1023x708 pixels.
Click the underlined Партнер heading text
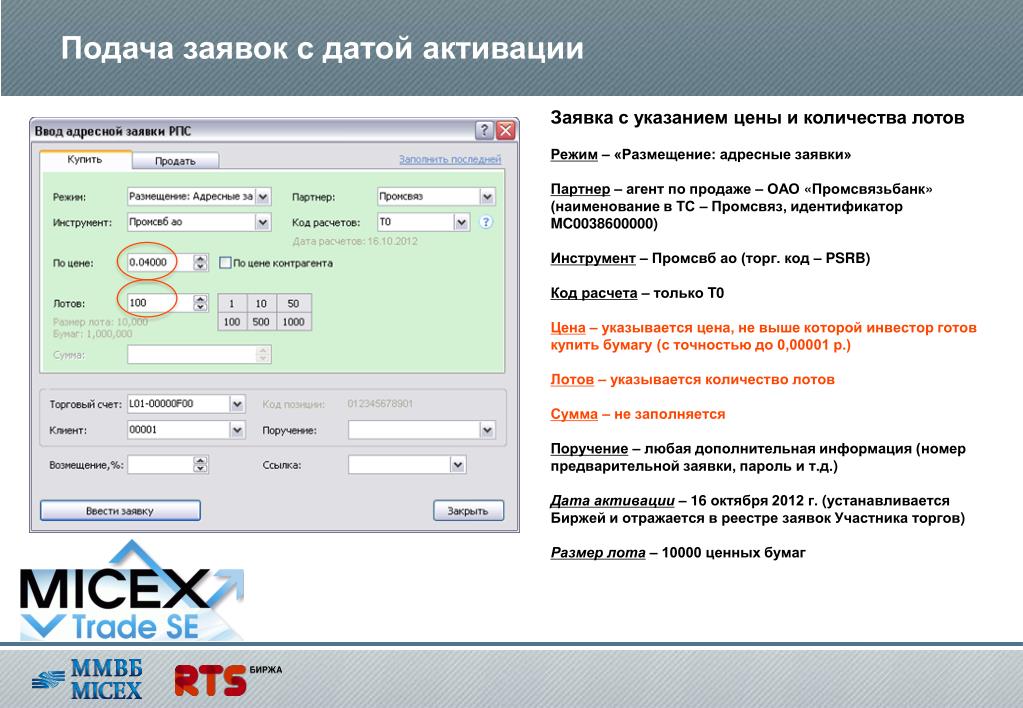[580, 189]
